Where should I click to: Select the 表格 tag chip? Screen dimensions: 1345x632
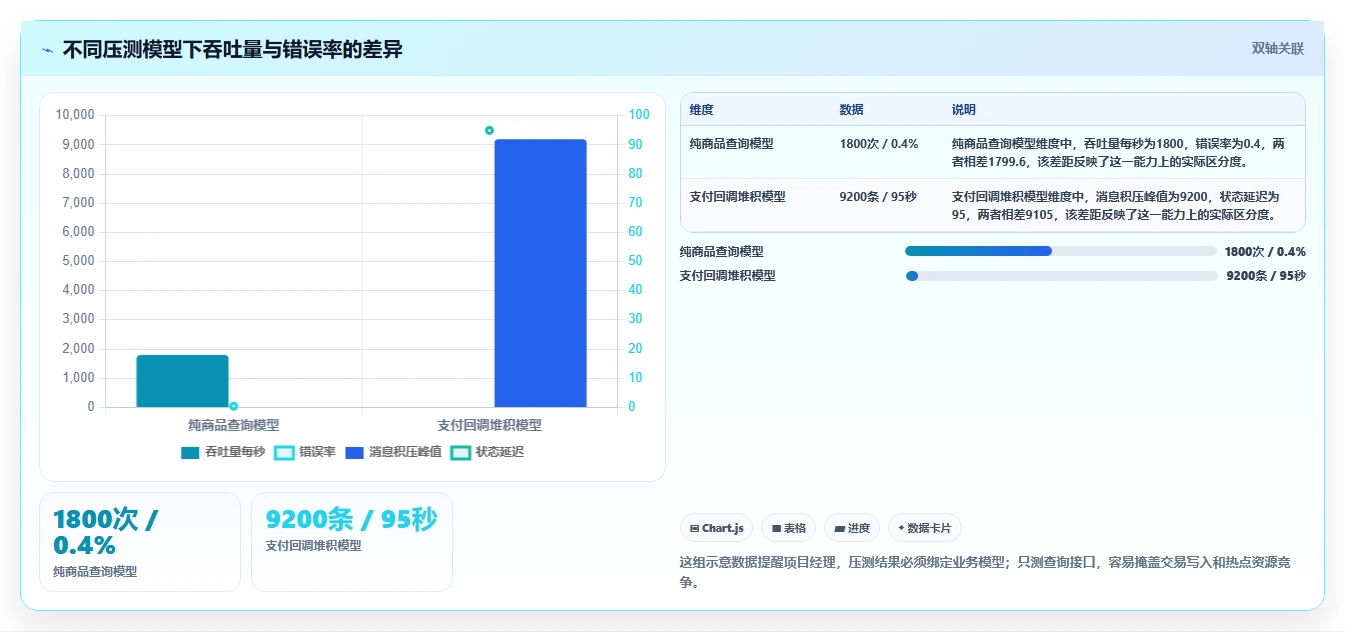pos(788,528)
